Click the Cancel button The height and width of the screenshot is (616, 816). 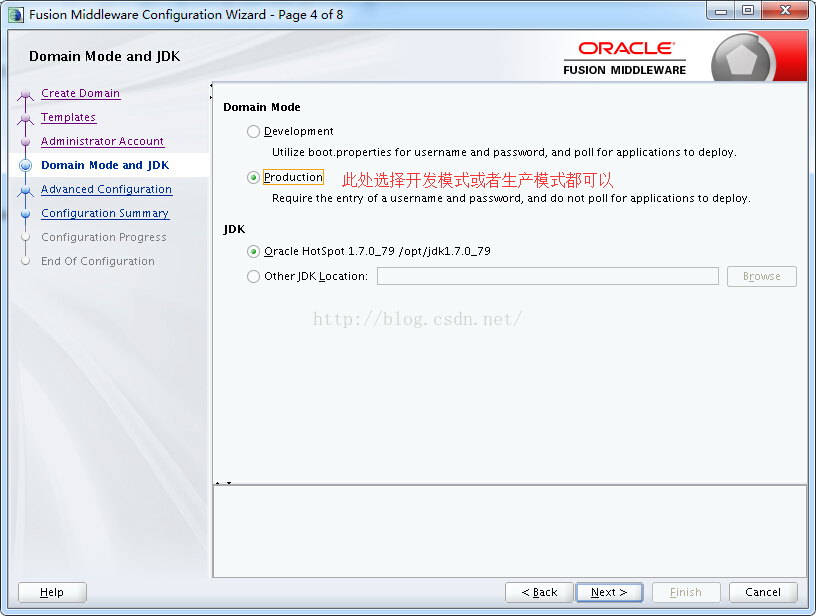click(x=763, y=592)
